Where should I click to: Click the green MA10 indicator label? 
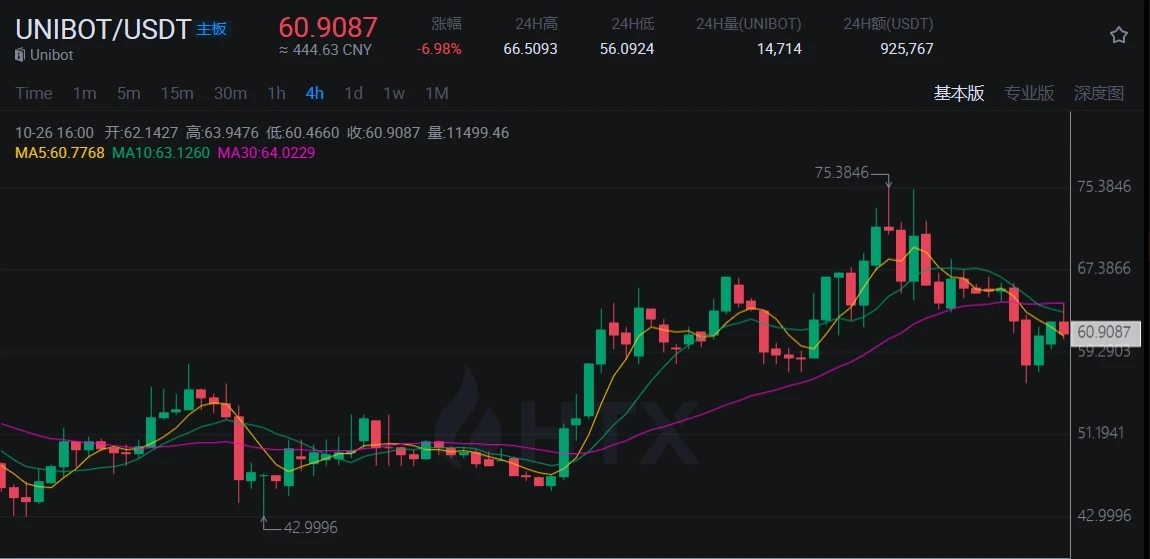pyautogui.click(x=160, y=153)
